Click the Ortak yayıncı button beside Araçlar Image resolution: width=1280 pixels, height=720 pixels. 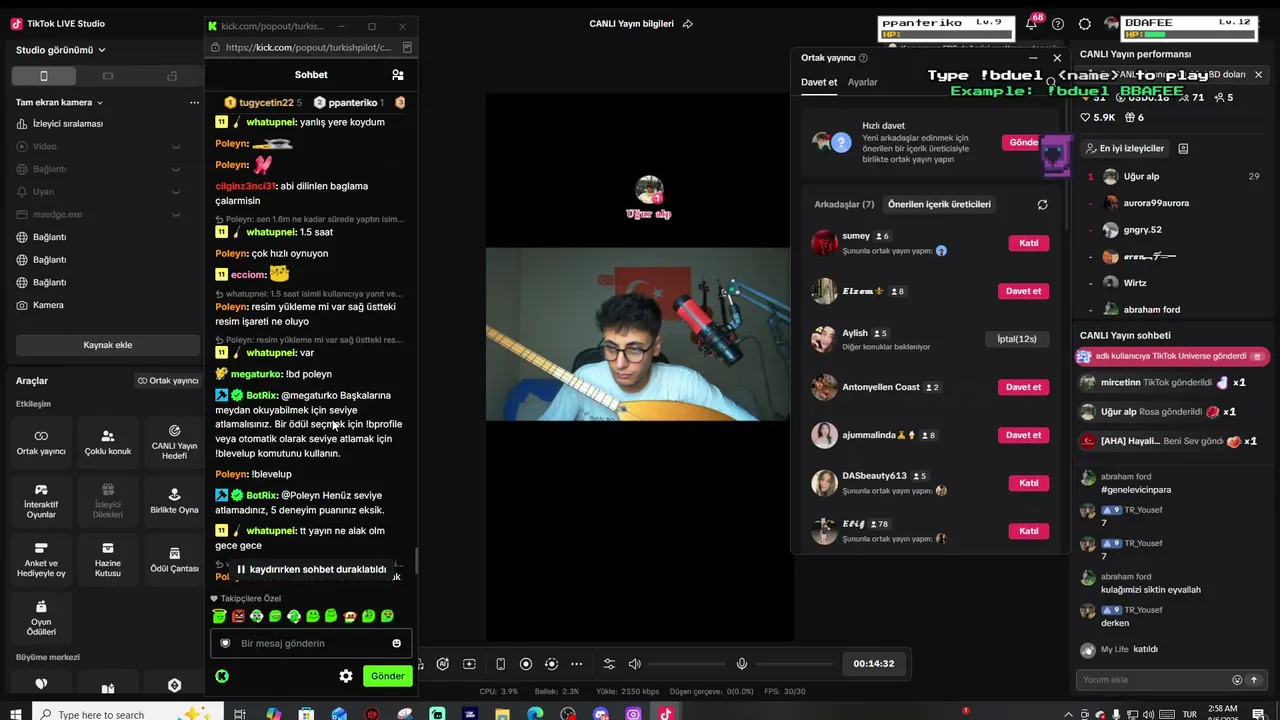tap(168, 381)
